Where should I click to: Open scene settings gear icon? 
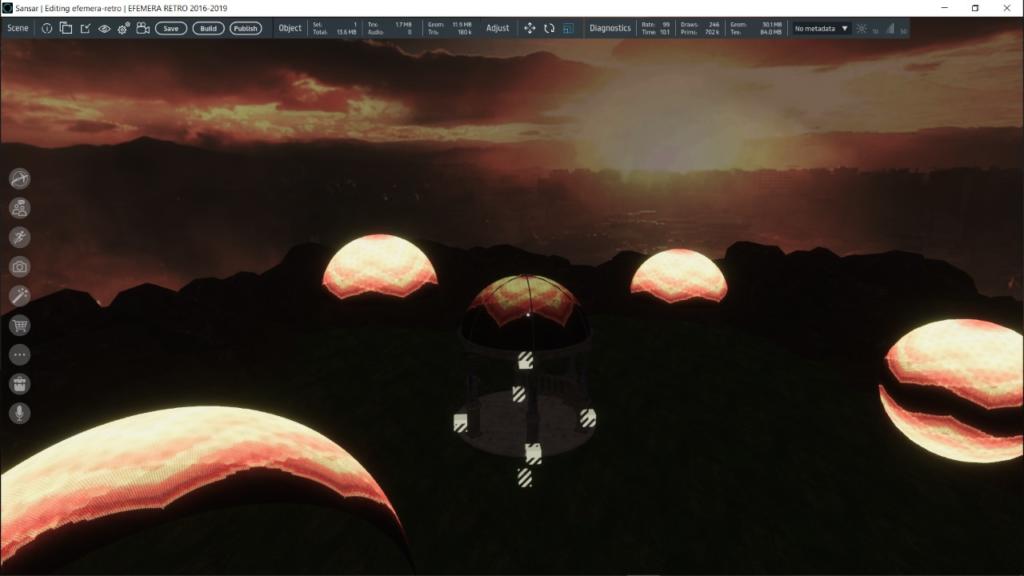coord(123,28)
